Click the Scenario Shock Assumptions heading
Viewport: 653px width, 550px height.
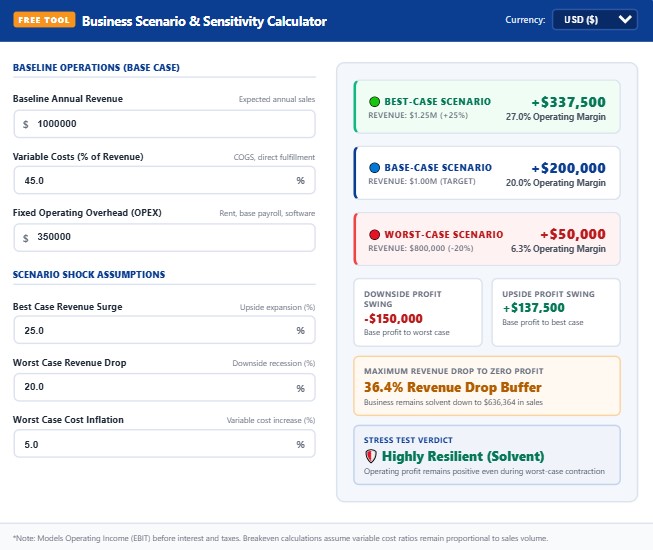tap(89, 275)
